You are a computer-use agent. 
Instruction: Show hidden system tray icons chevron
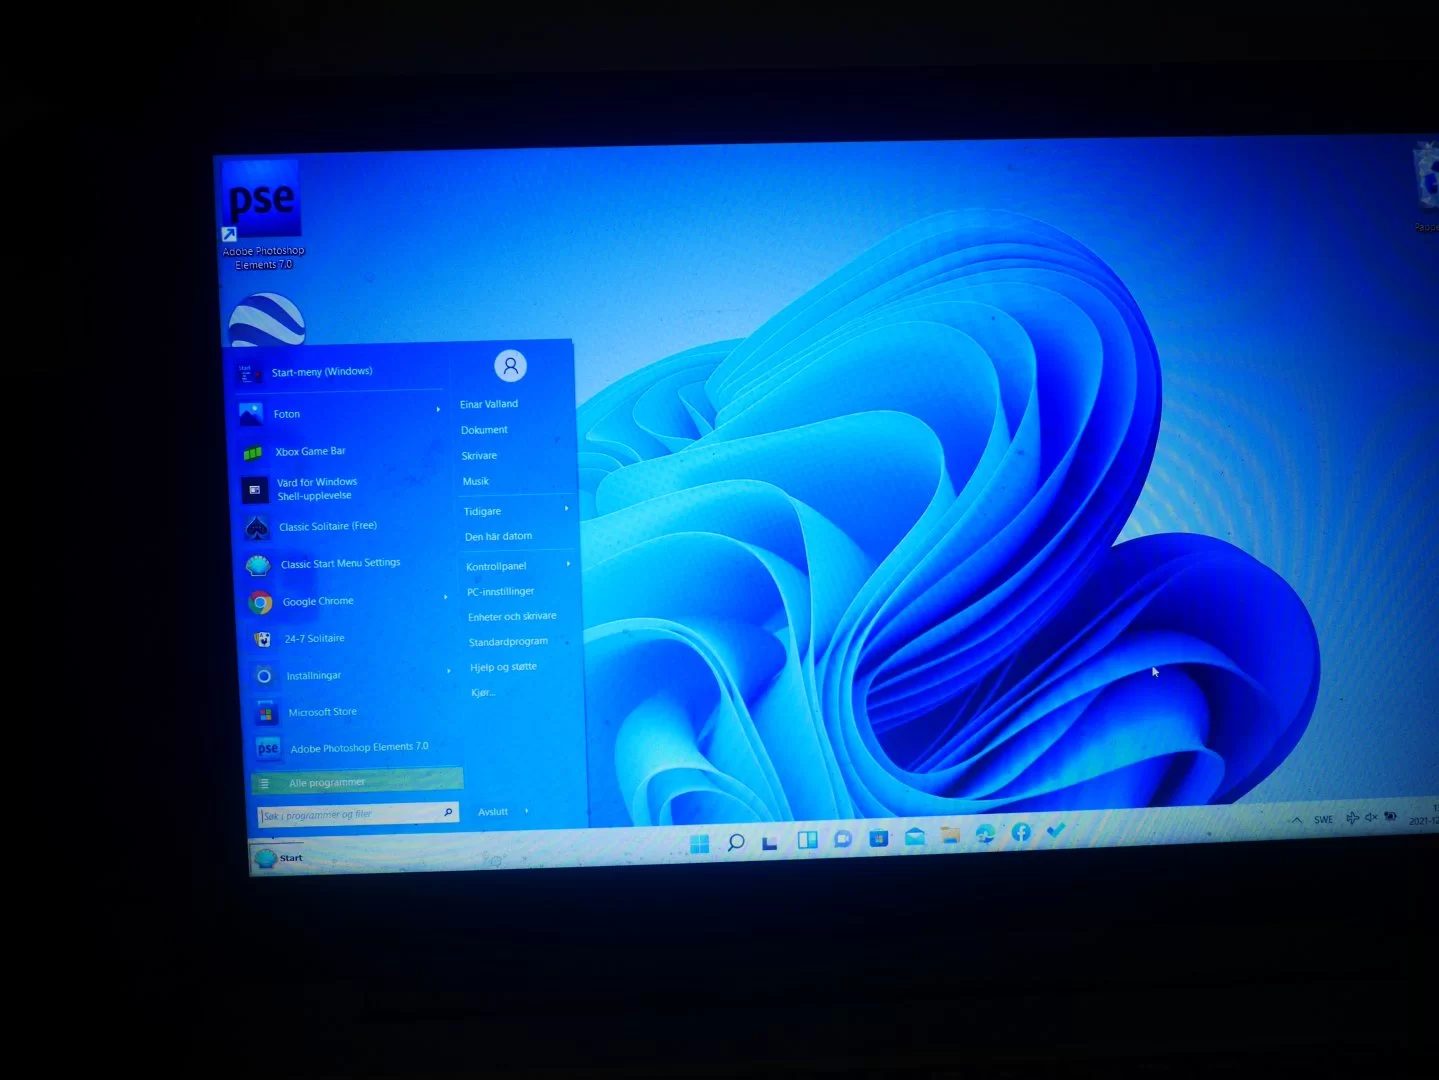pyautogui.click(x=1296, y=820)
